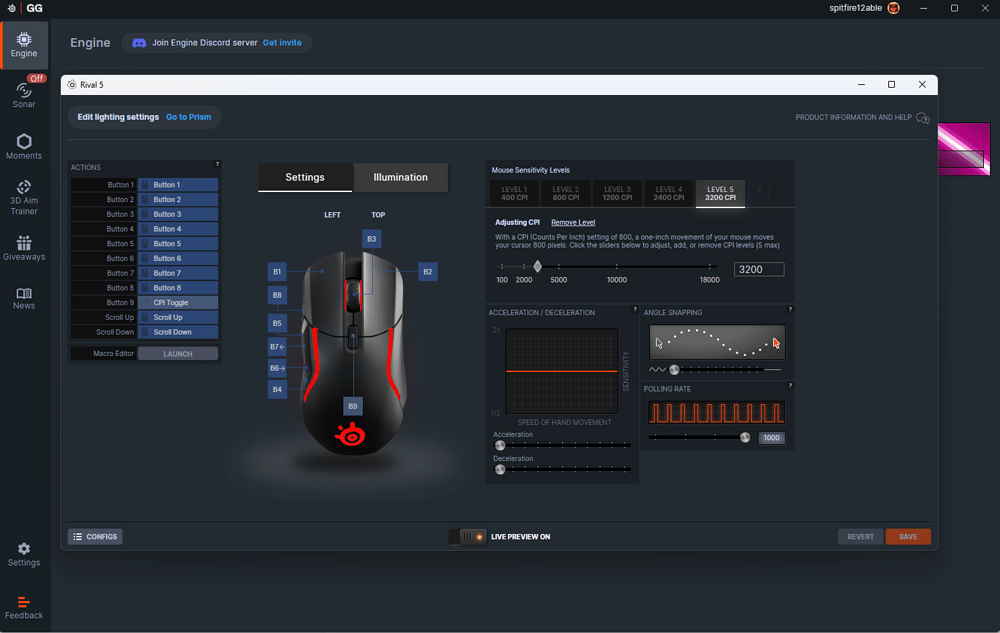Screen dimensions: 1000x633
Task: Select mouse button B9 on the diagram
Action: click(353, 406)
